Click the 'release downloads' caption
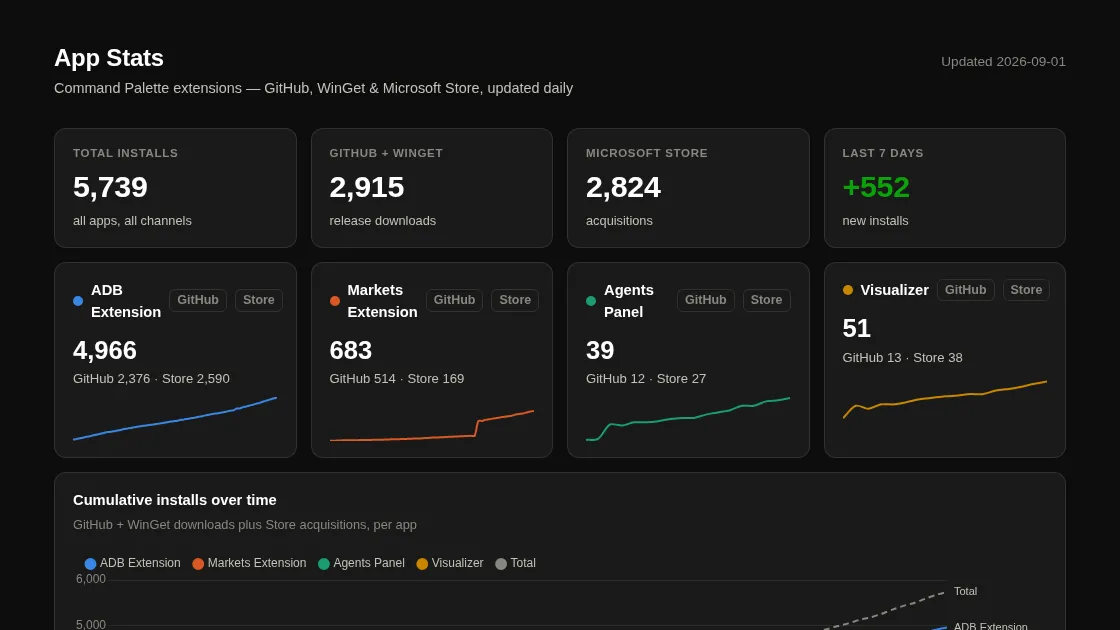Viewport: 1120px width, 630px height. pos(382,221)
